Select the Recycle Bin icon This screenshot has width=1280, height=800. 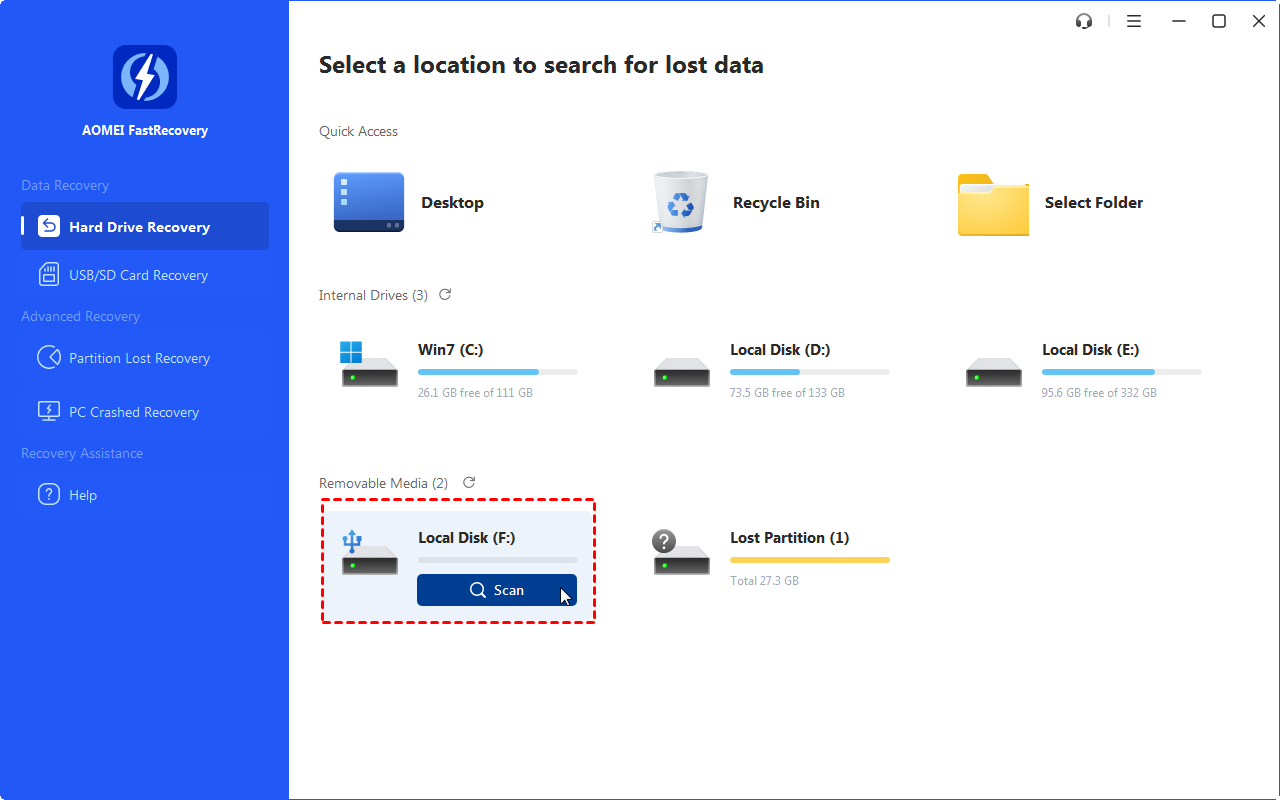pos(680,202)
